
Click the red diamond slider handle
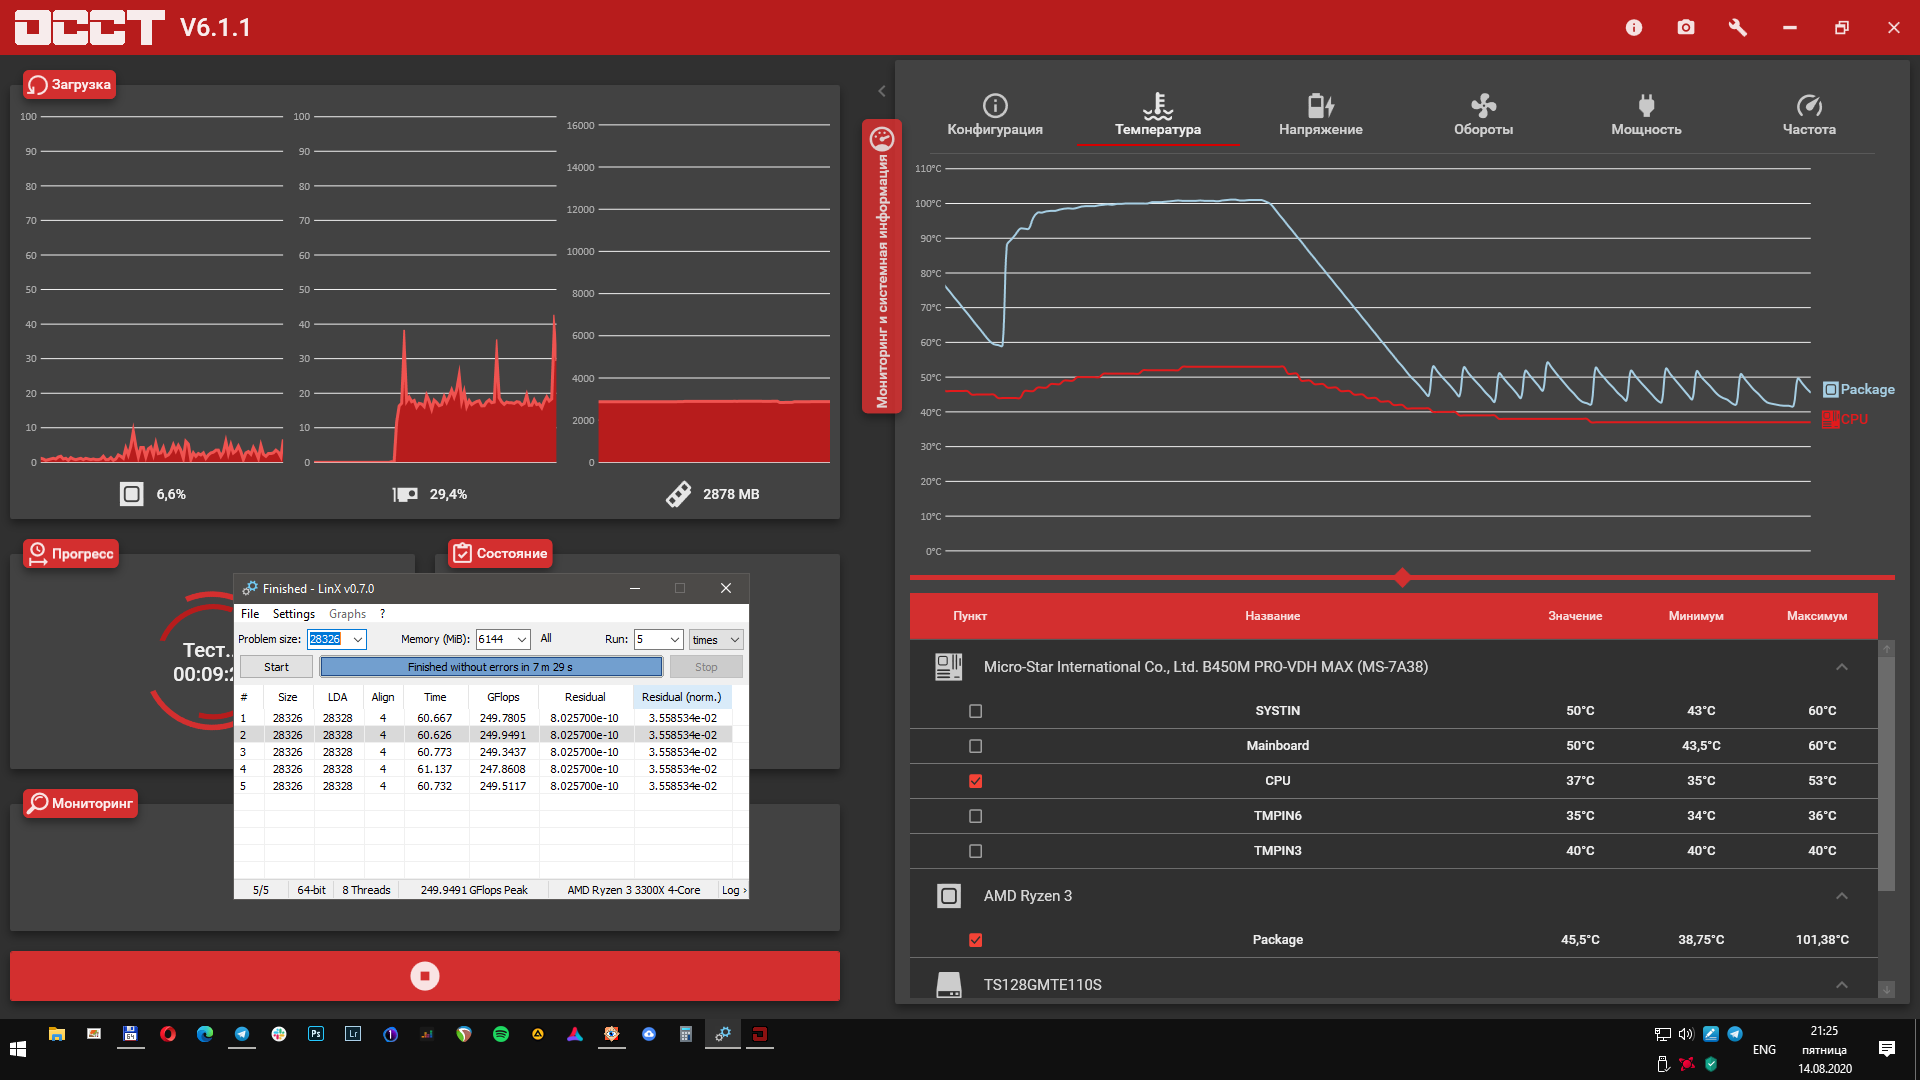point(1402,577)
